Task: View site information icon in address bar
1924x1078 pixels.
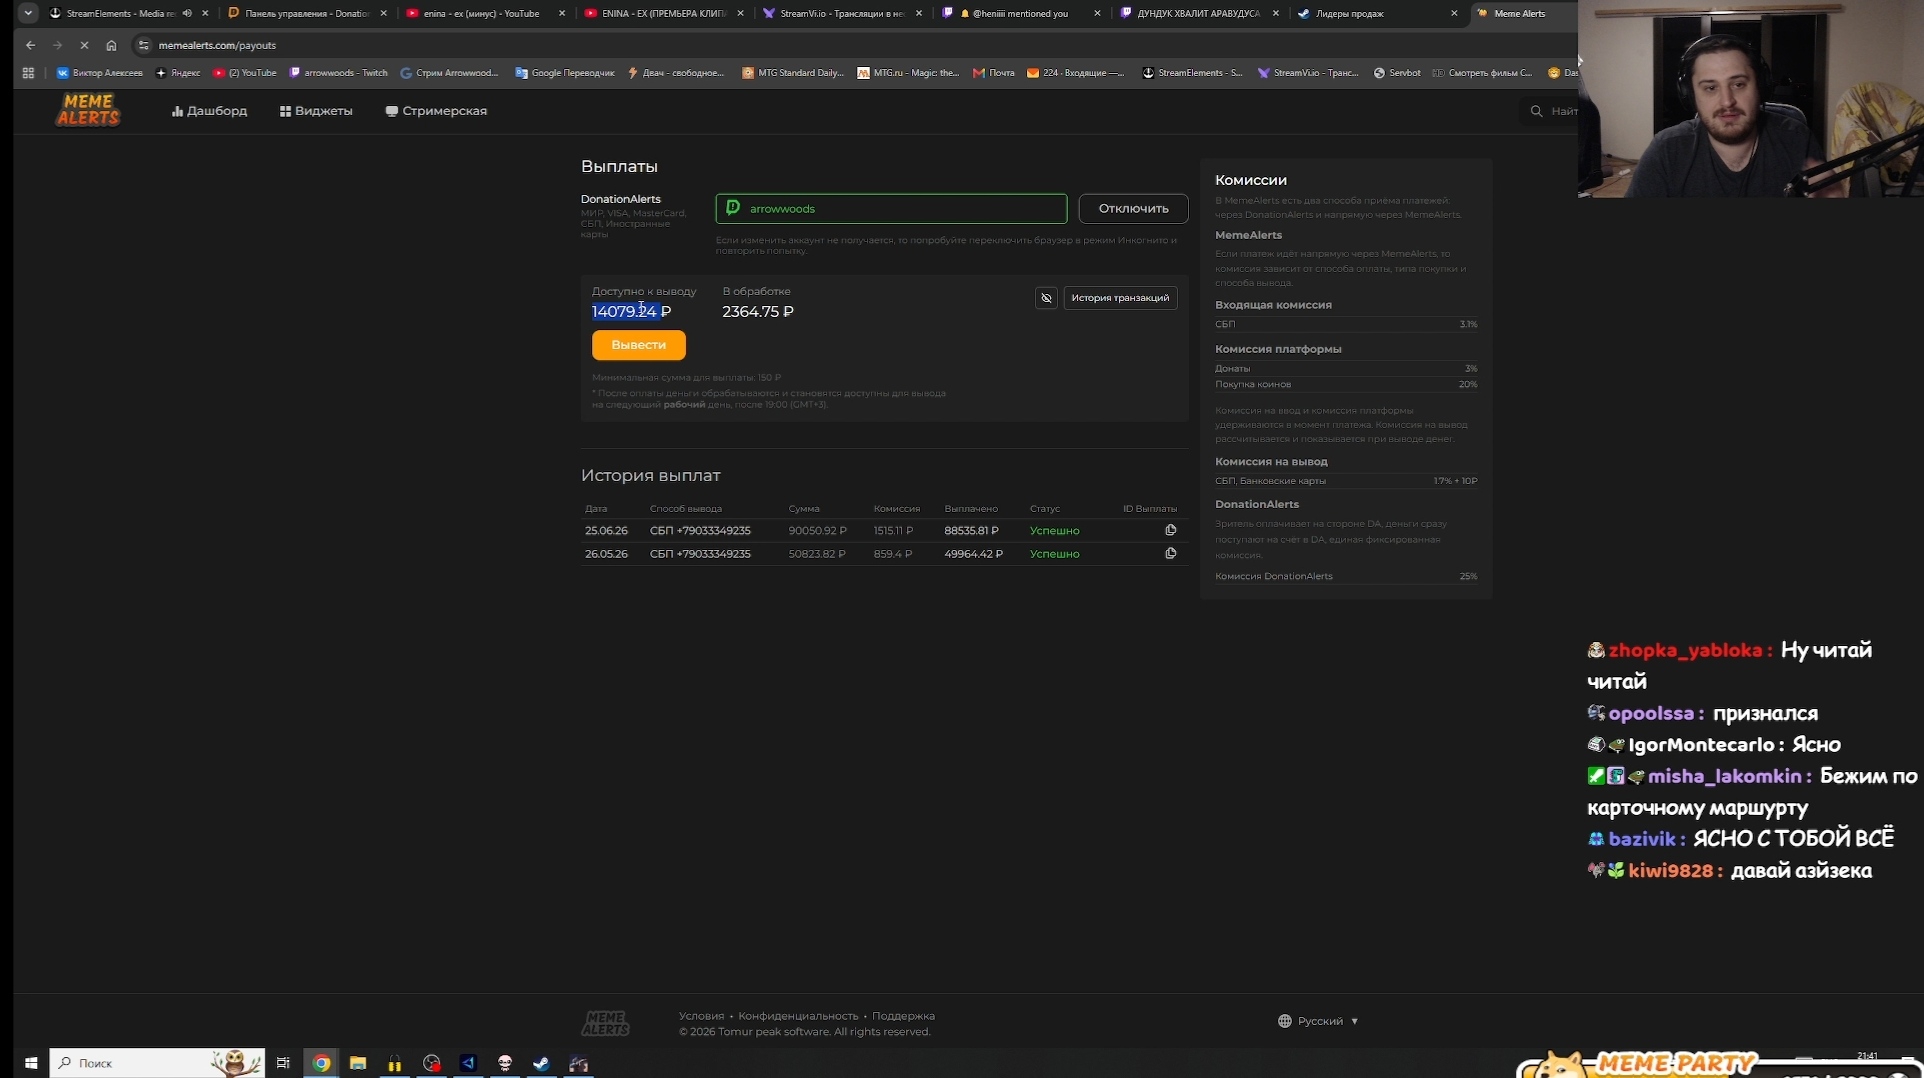Action: (144, 45)
